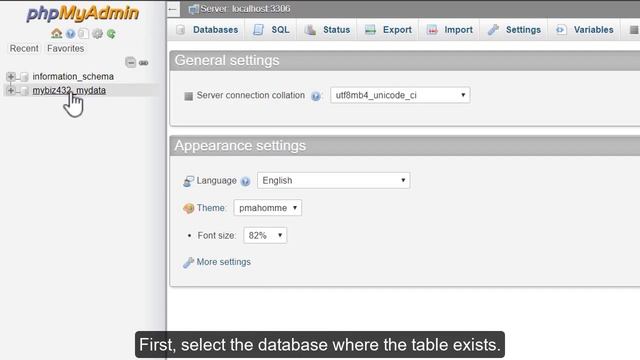Click the Font size label

point(216,236)
